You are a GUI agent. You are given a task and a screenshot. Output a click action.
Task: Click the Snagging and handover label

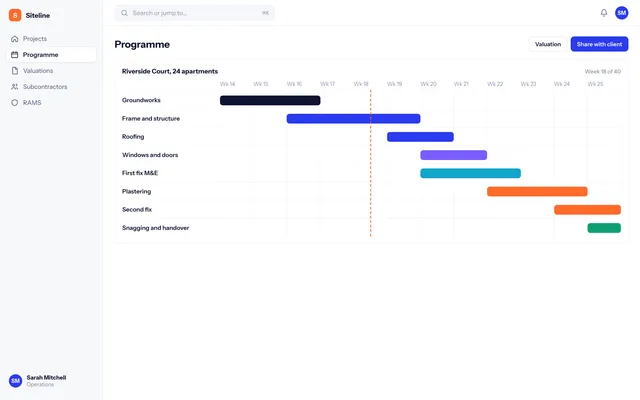point(156,228)
